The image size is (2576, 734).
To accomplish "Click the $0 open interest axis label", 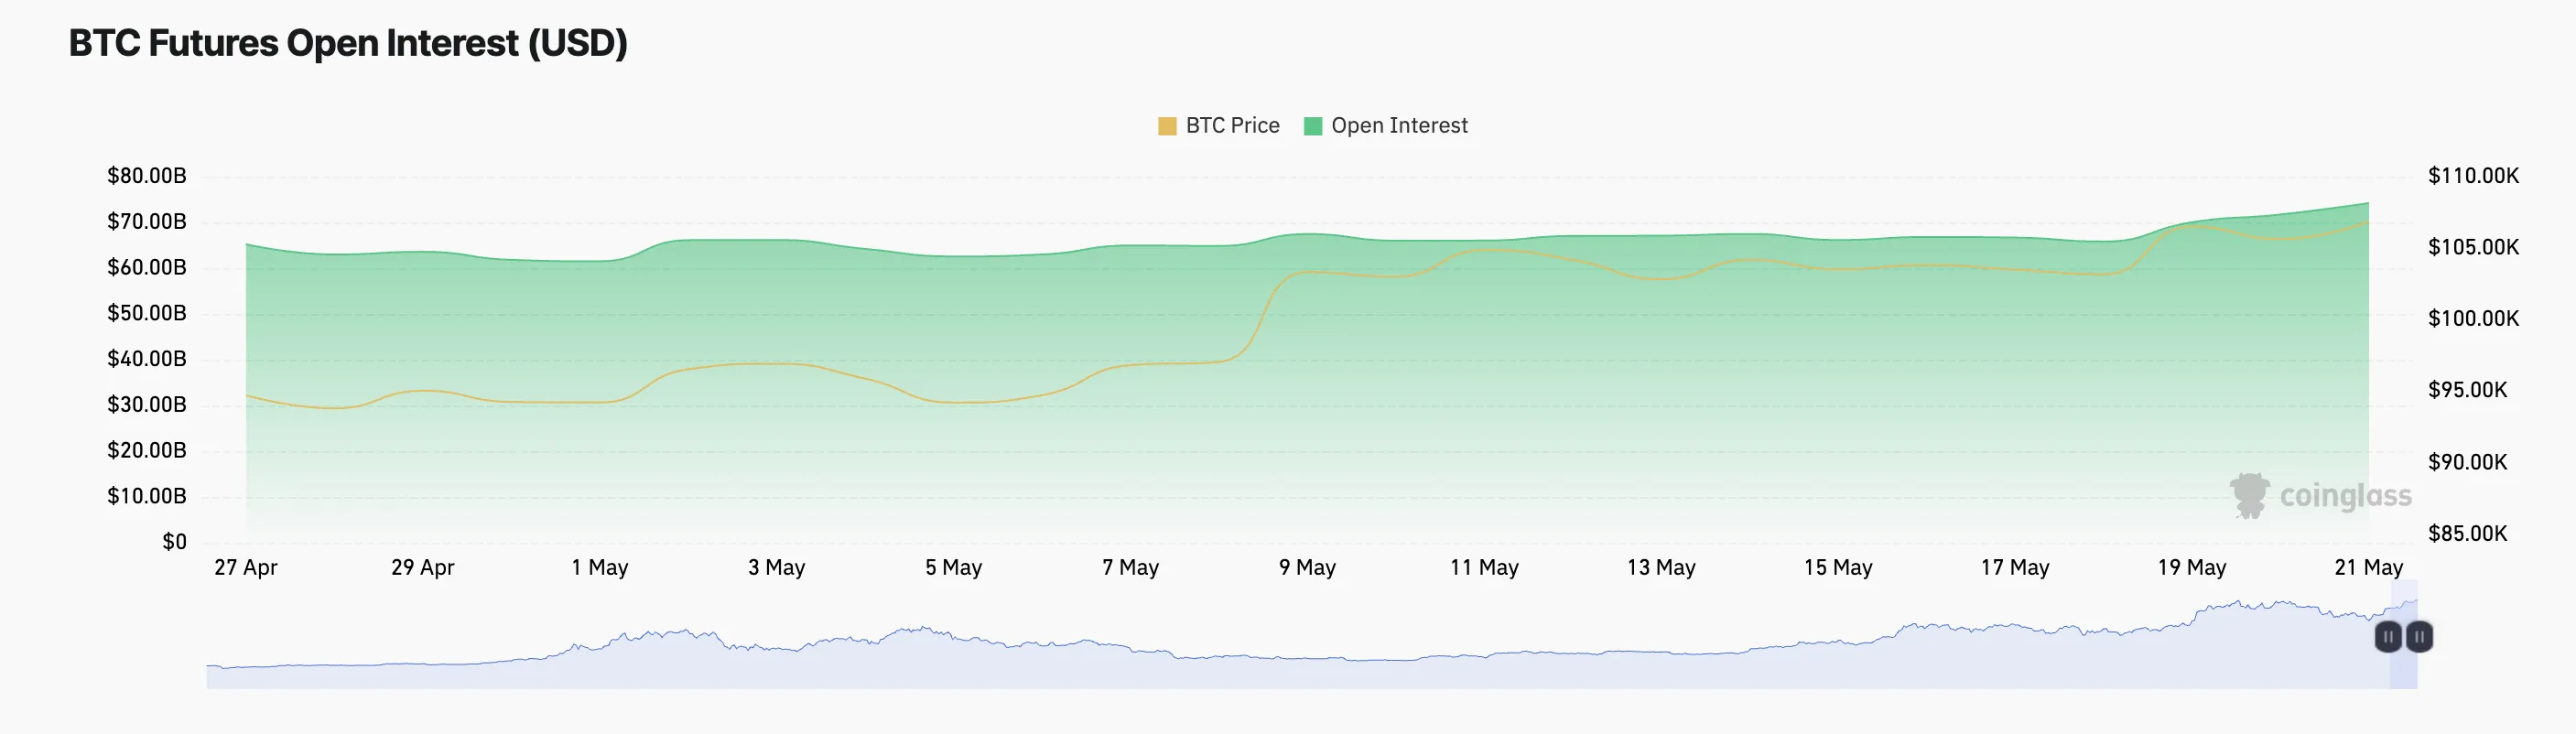I will [175, 542].
